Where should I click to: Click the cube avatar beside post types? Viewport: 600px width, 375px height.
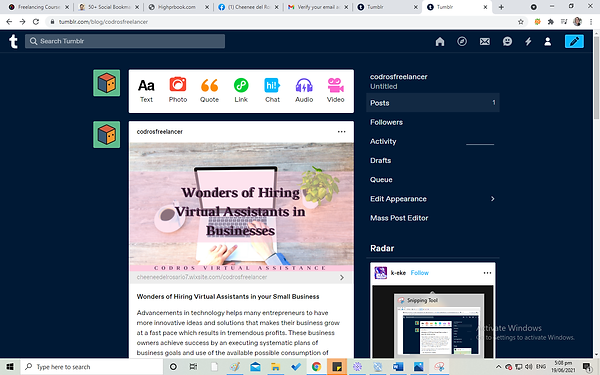pos(106,83)
